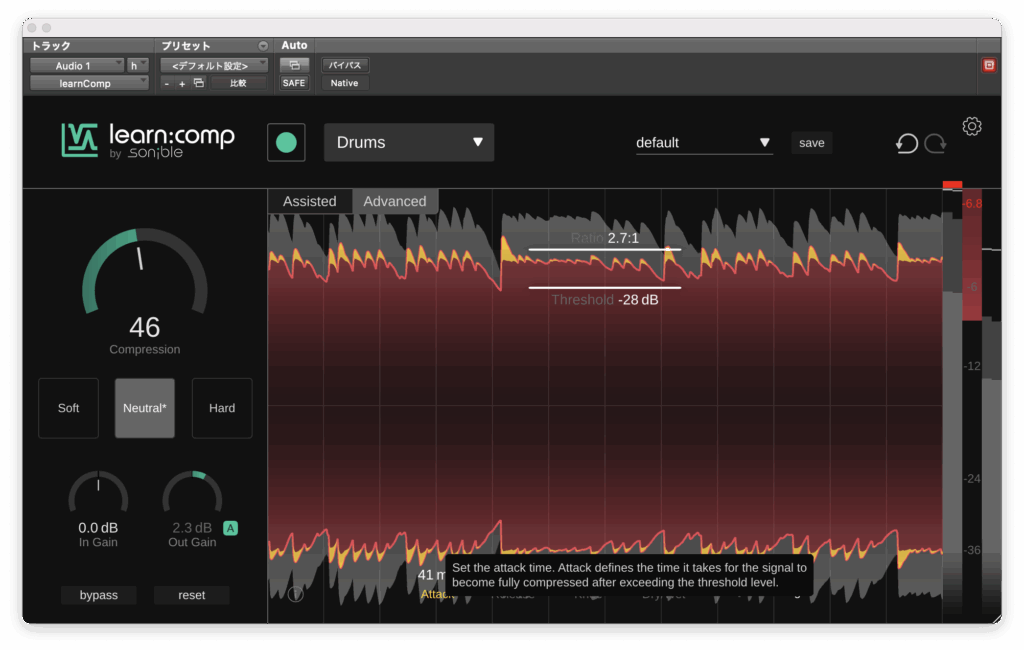This screenshot has height=650, width=1024.
Task: Open the Drums profile dropdown
Action: (x=409, y=142)
